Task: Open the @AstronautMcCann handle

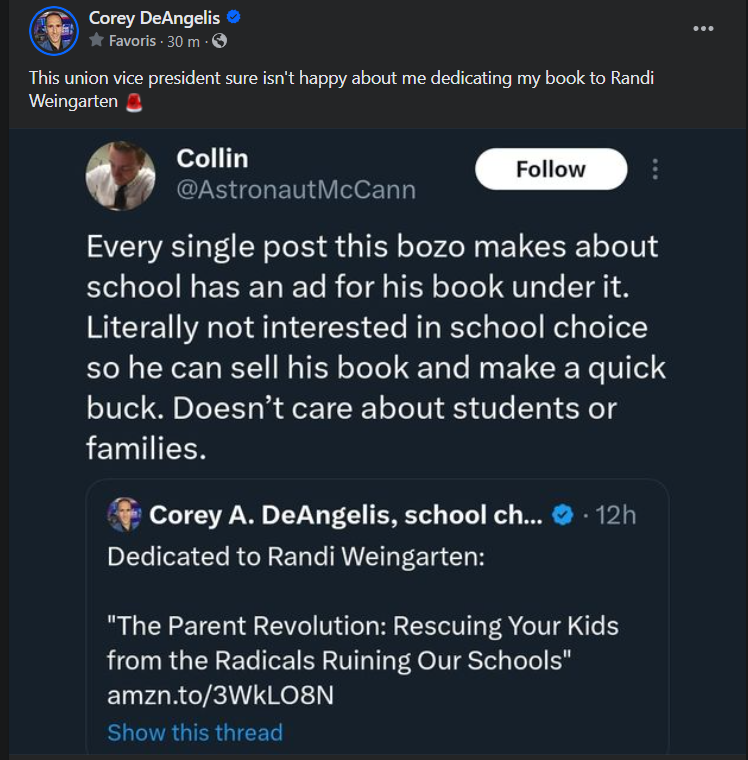Action: pyautogui.click(x=296, y=189)
